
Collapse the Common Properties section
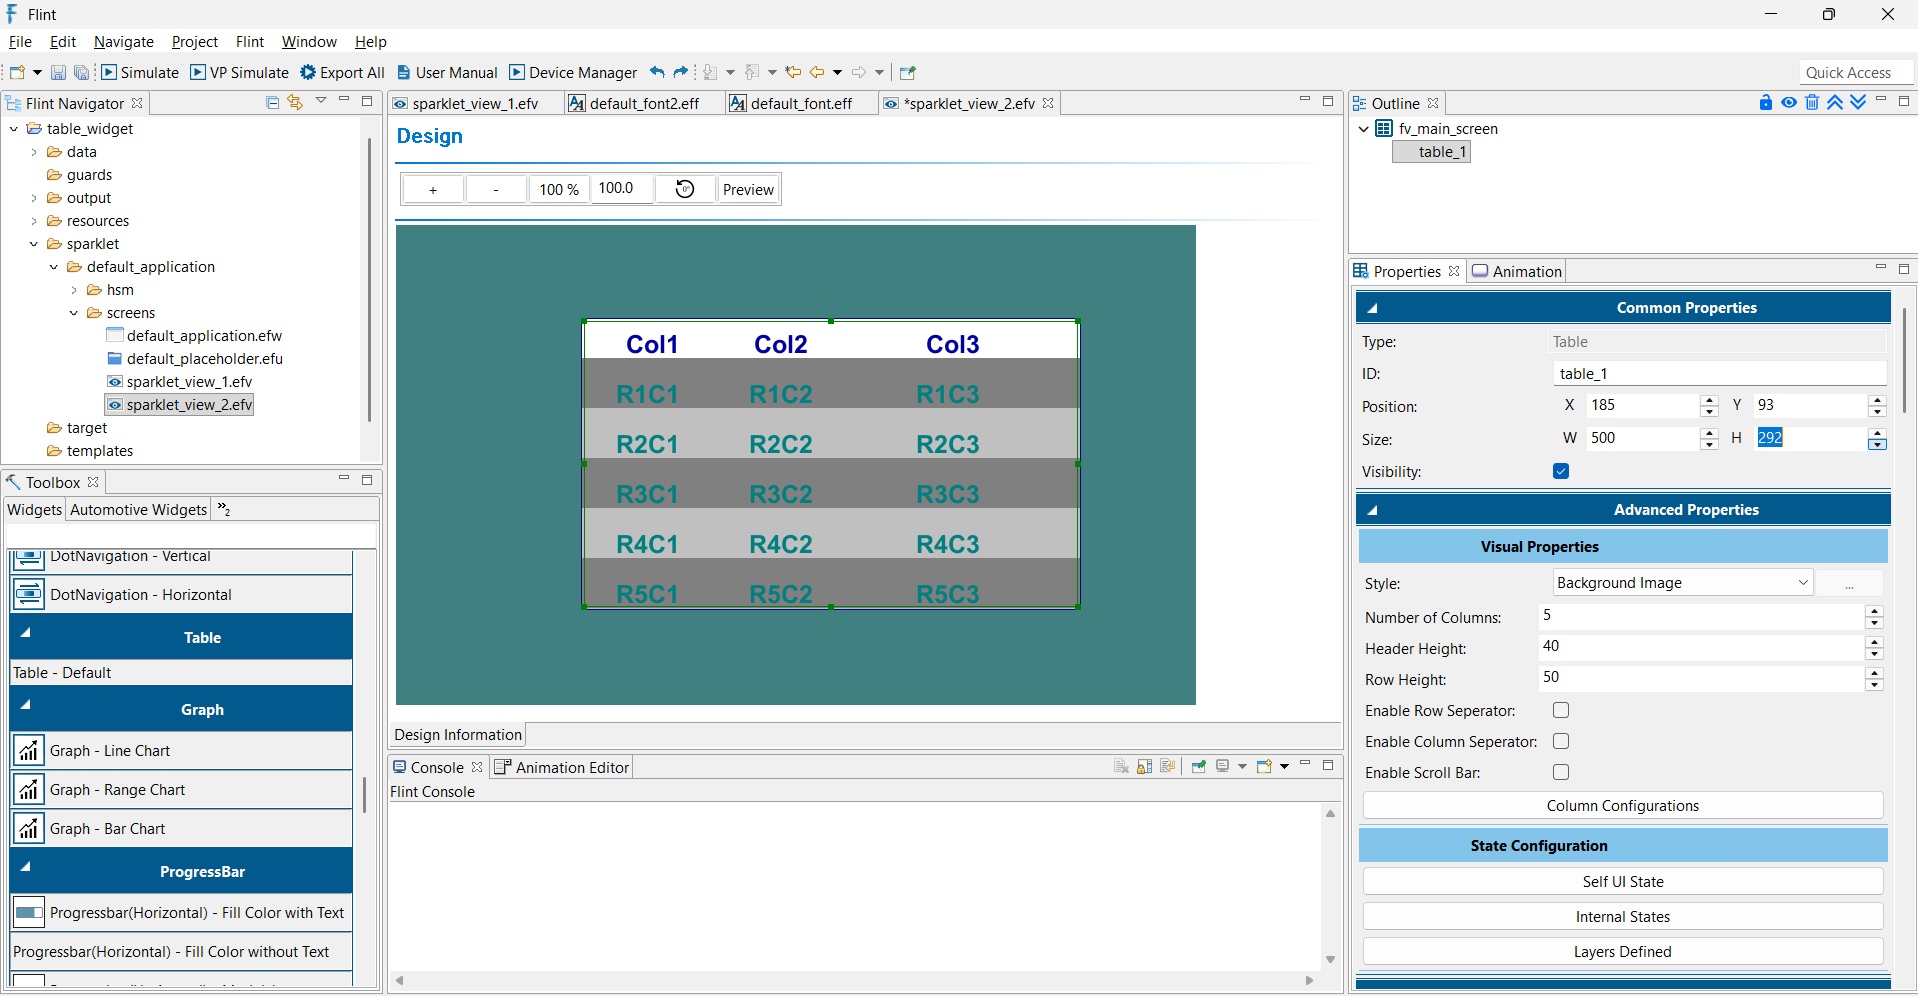pyautogui.click(x=1373, y=308)
